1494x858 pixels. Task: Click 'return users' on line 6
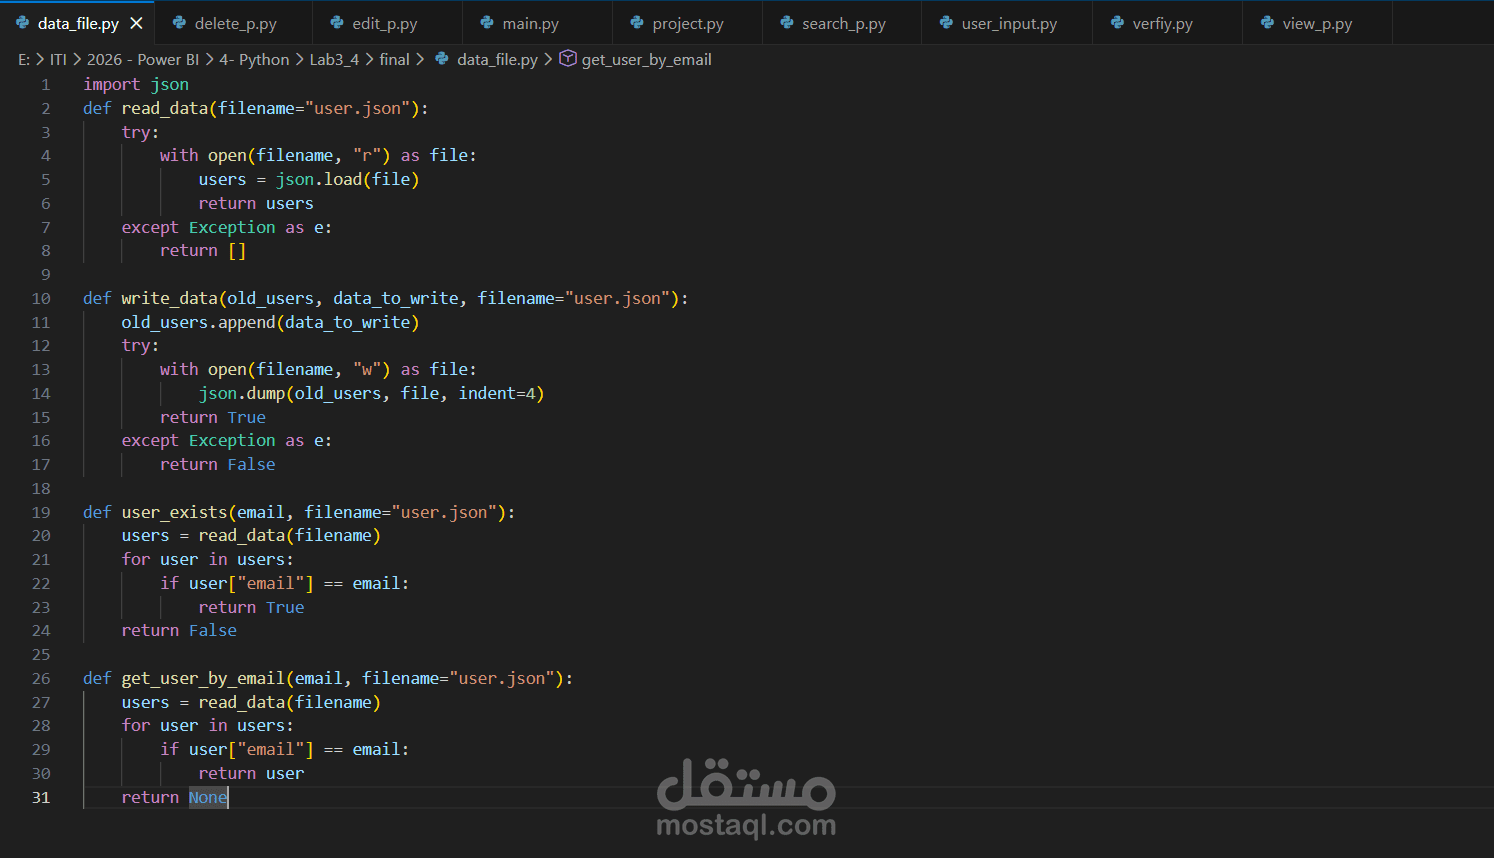pyautogui.click(x=256, y=204)
